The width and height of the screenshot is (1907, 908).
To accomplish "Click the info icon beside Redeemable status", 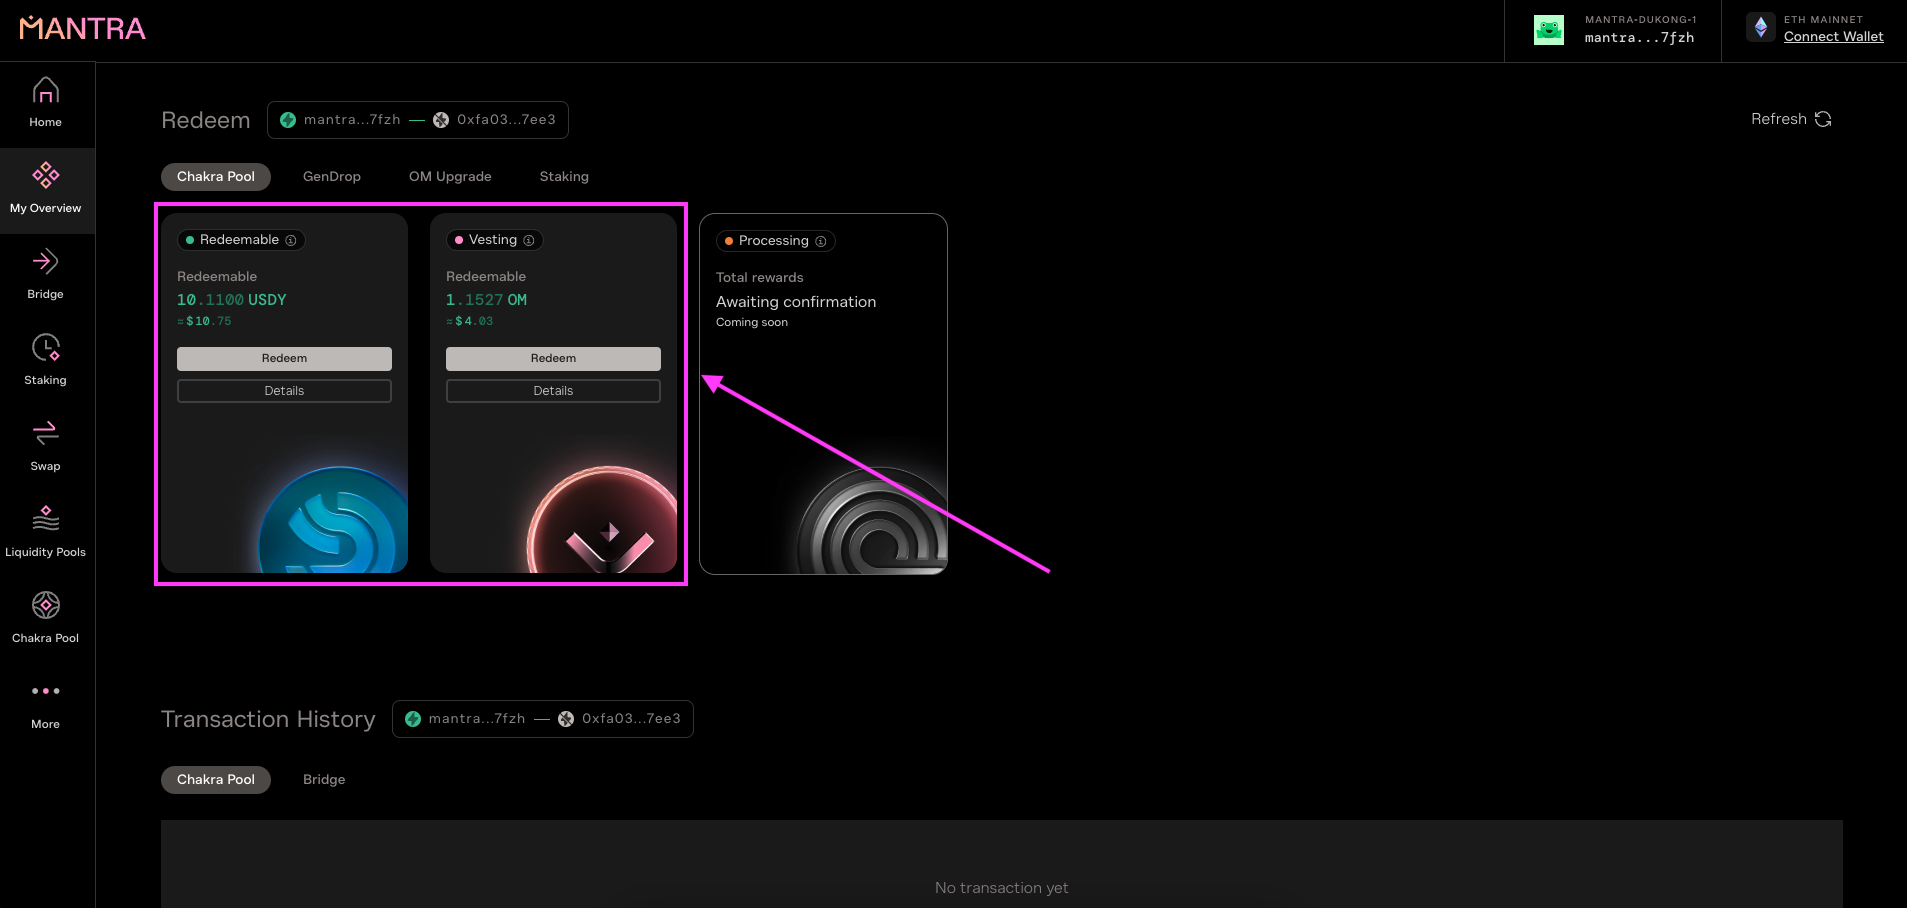I will [x=291, y=240].
